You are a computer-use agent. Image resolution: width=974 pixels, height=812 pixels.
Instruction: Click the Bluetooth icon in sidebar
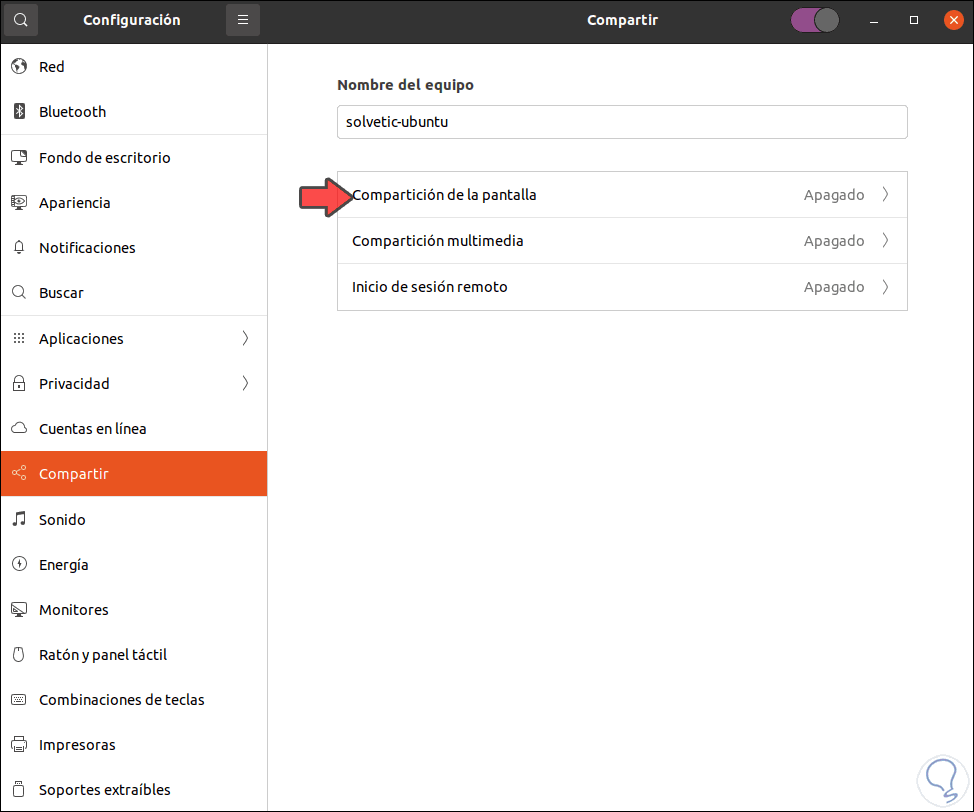click(19, 112)
